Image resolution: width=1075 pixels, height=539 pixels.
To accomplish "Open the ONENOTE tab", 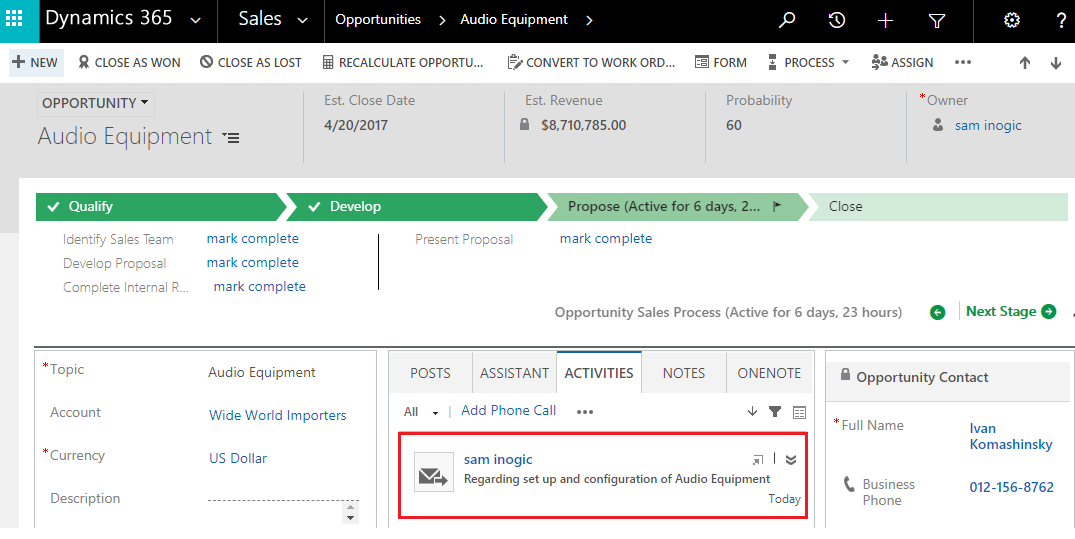I will tap(769, 373).
